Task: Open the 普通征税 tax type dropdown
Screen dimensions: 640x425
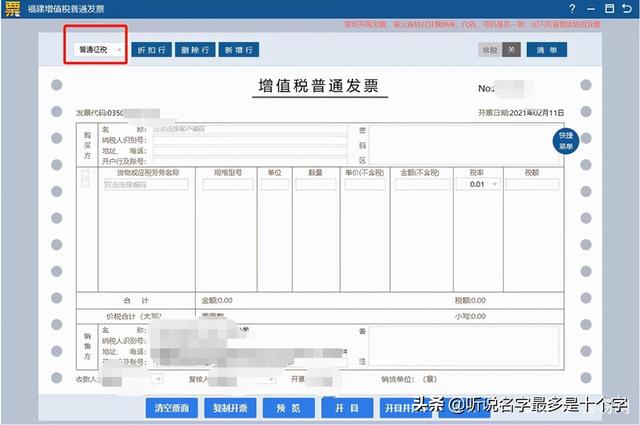Action: click(x=98, y=50)
